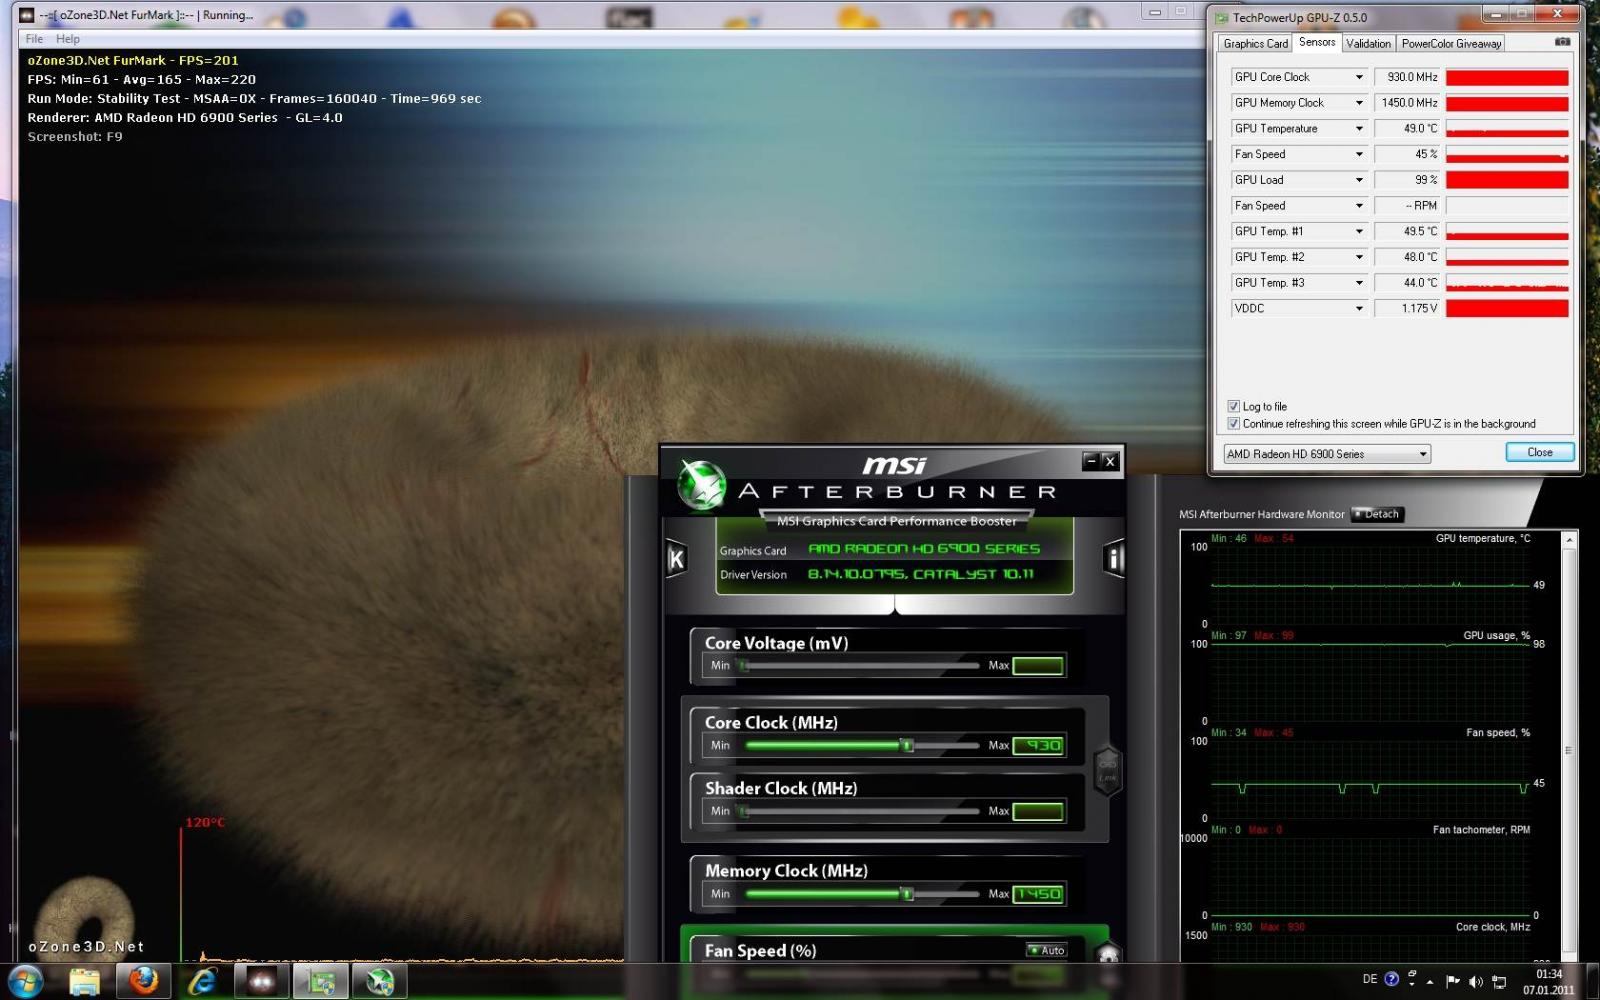Toggle Continue refreshing in background checkbox
This screenshot has width=1600, height=1000.
(x=1233, y=423)
